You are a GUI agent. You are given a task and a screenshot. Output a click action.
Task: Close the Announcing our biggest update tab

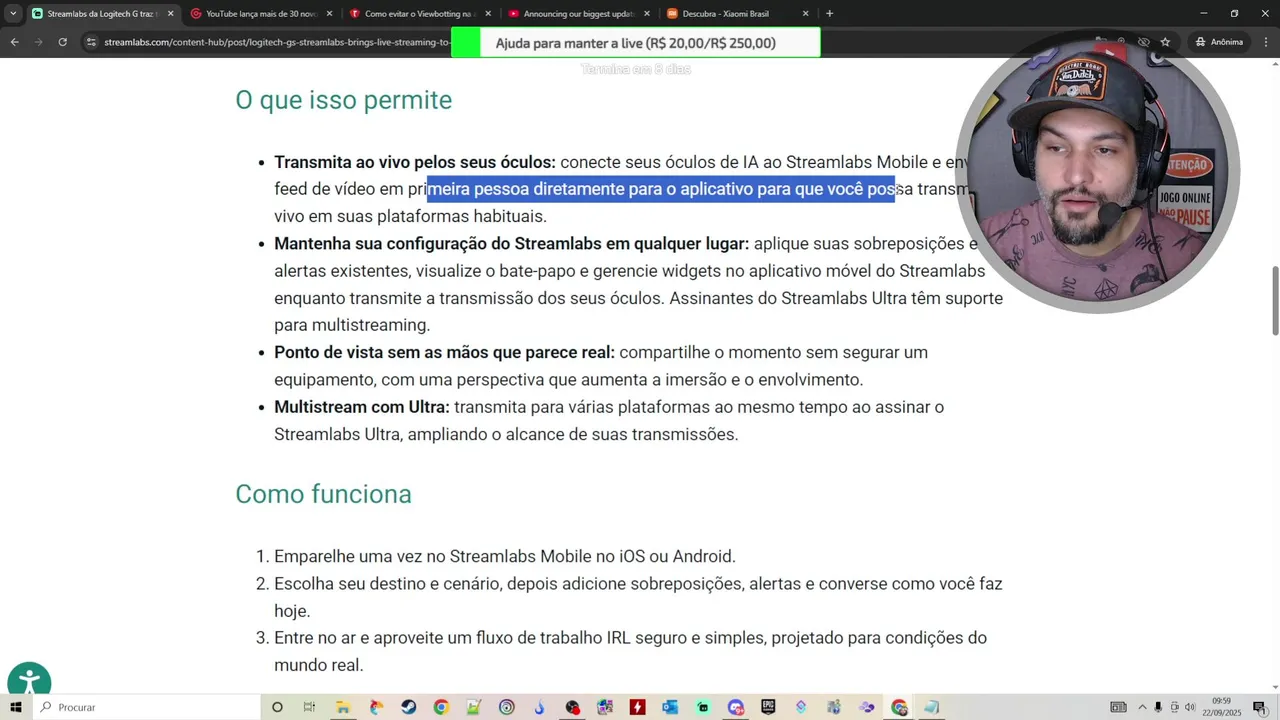coord(646,14)
